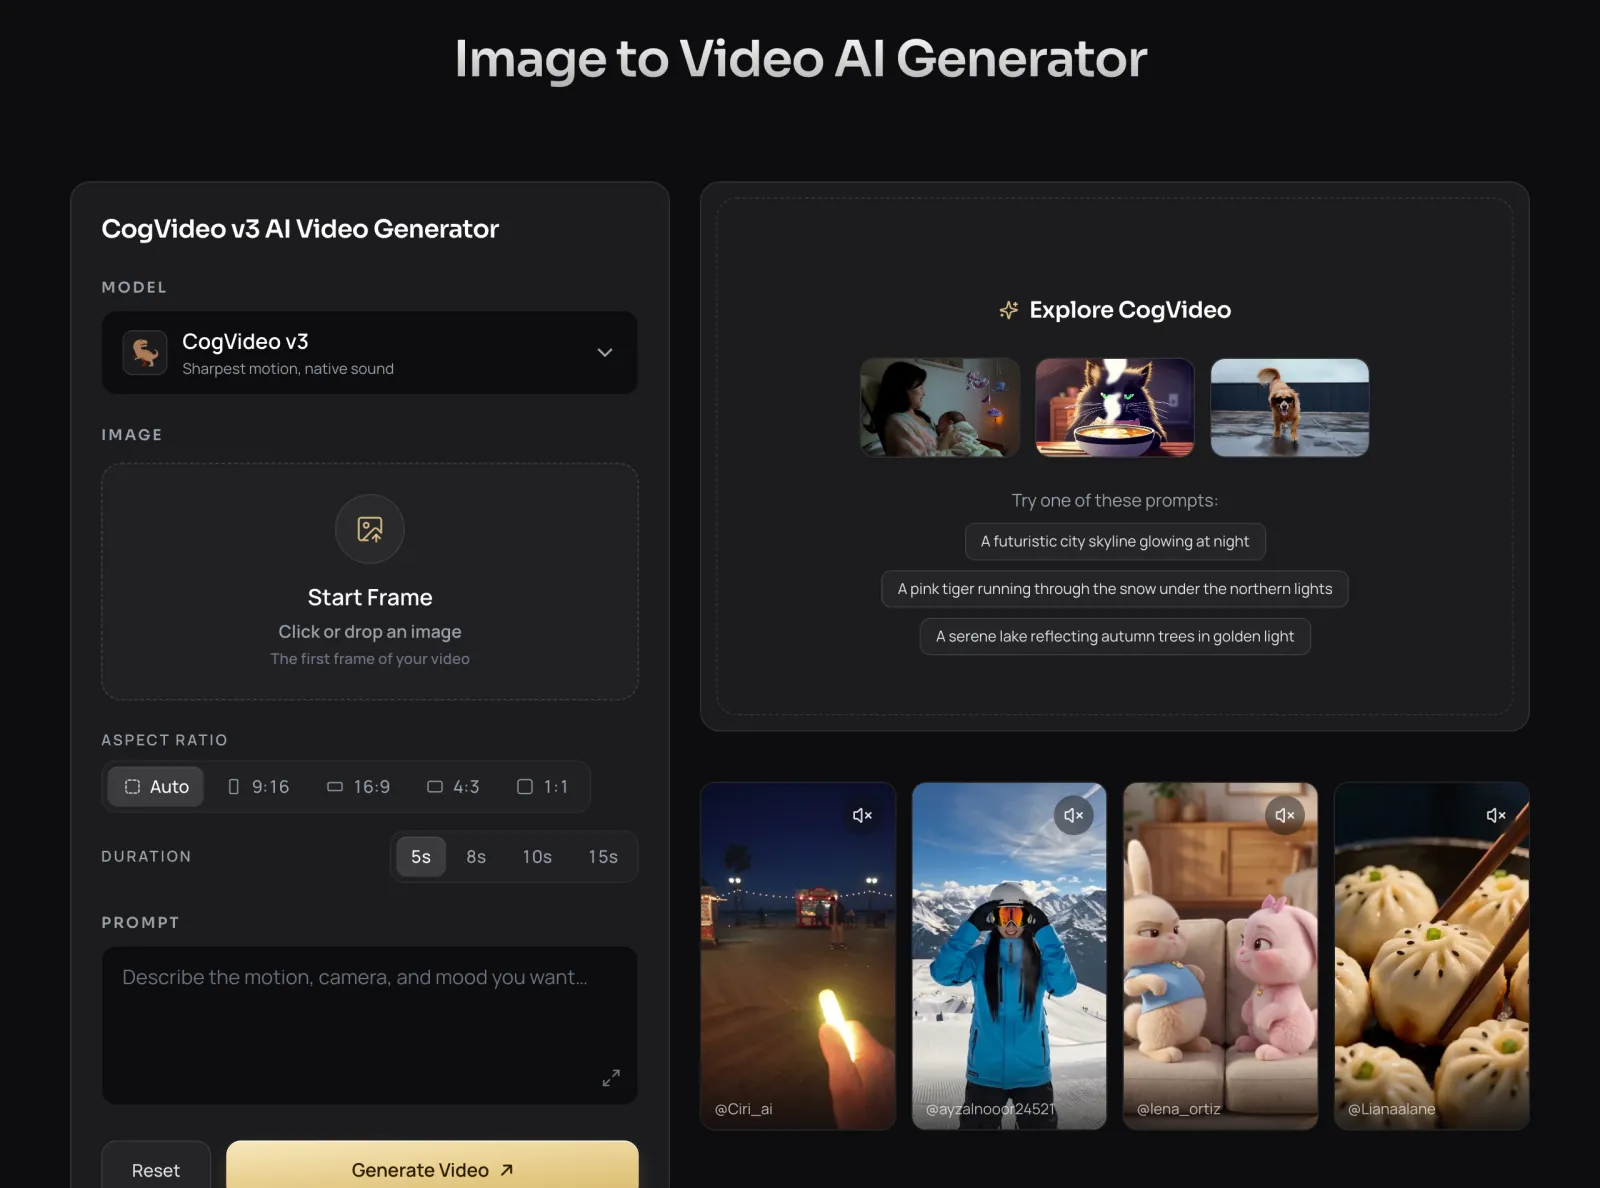The height and width of the screenshot is (1188, 1600).
Task: Click the Start Frame image drop area
Action: click(x=370, y=581)
